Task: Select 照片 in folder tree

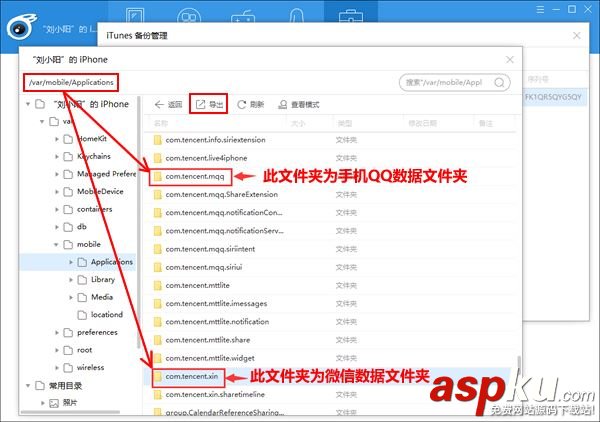Action: [70, 402]
